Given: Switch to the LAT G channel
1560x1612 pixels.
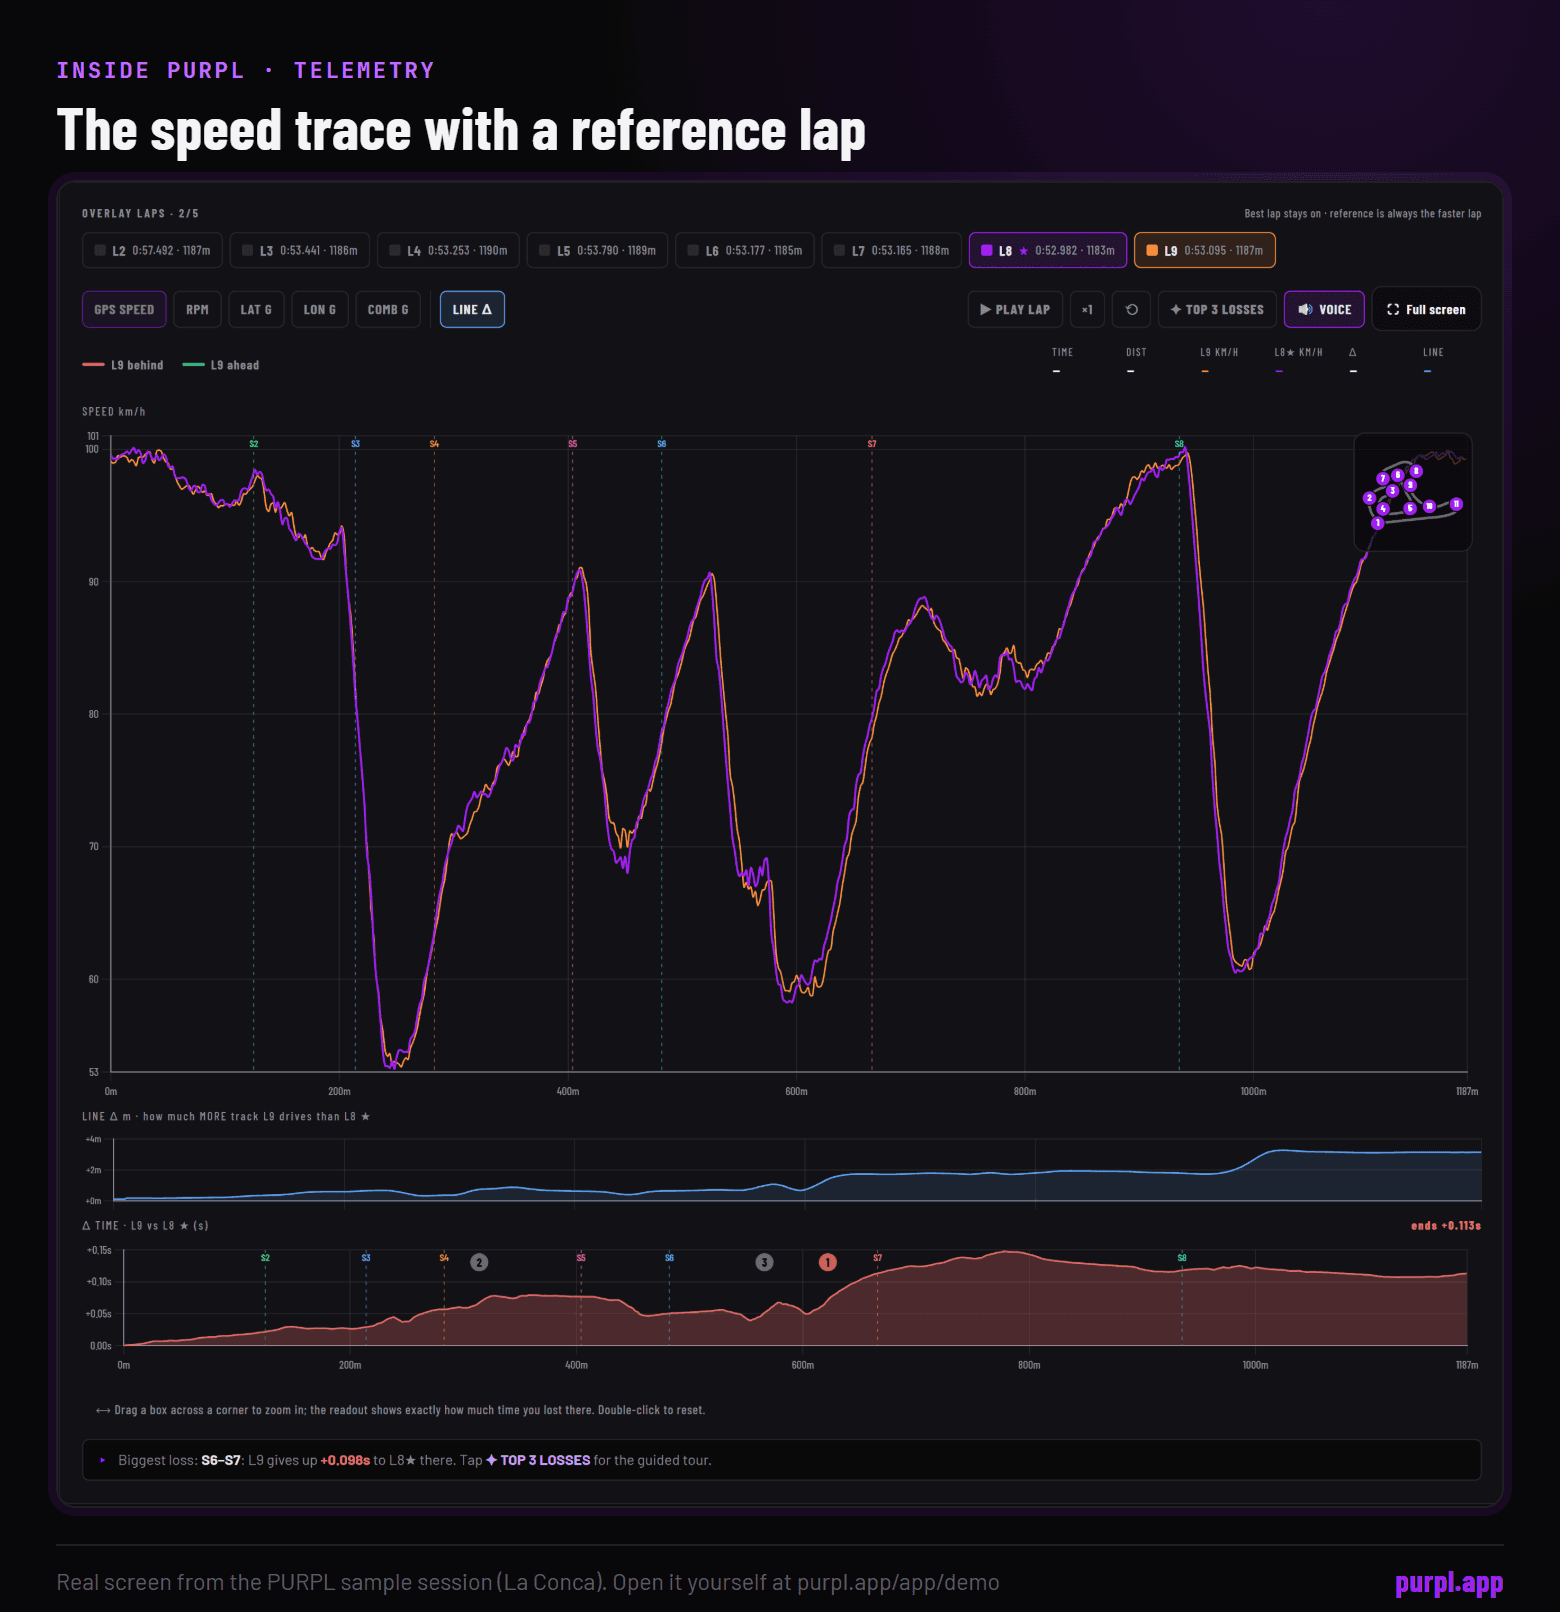Looking at the screenshot, I should click(256, 309).
